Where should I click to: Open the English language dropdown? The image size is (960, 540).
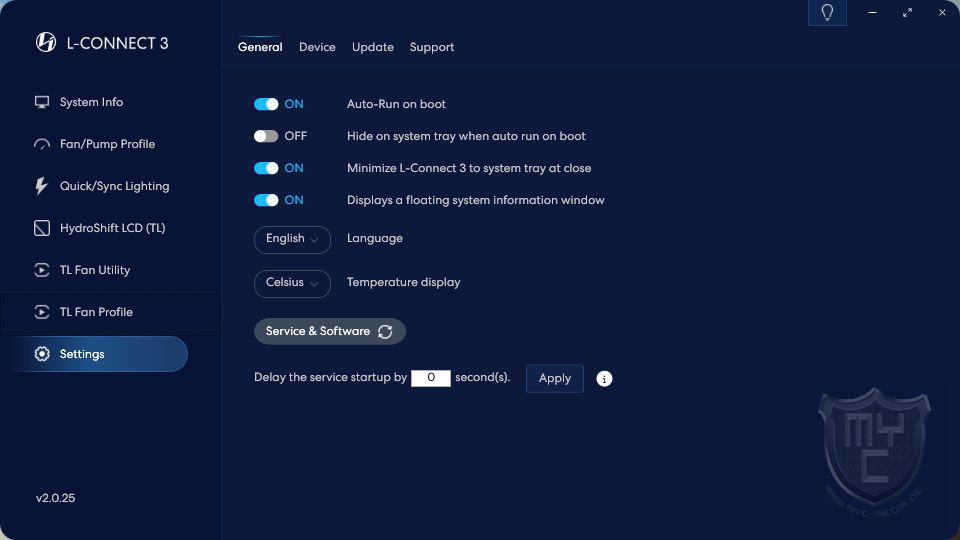pyautogui.click(x=292, y=239)
